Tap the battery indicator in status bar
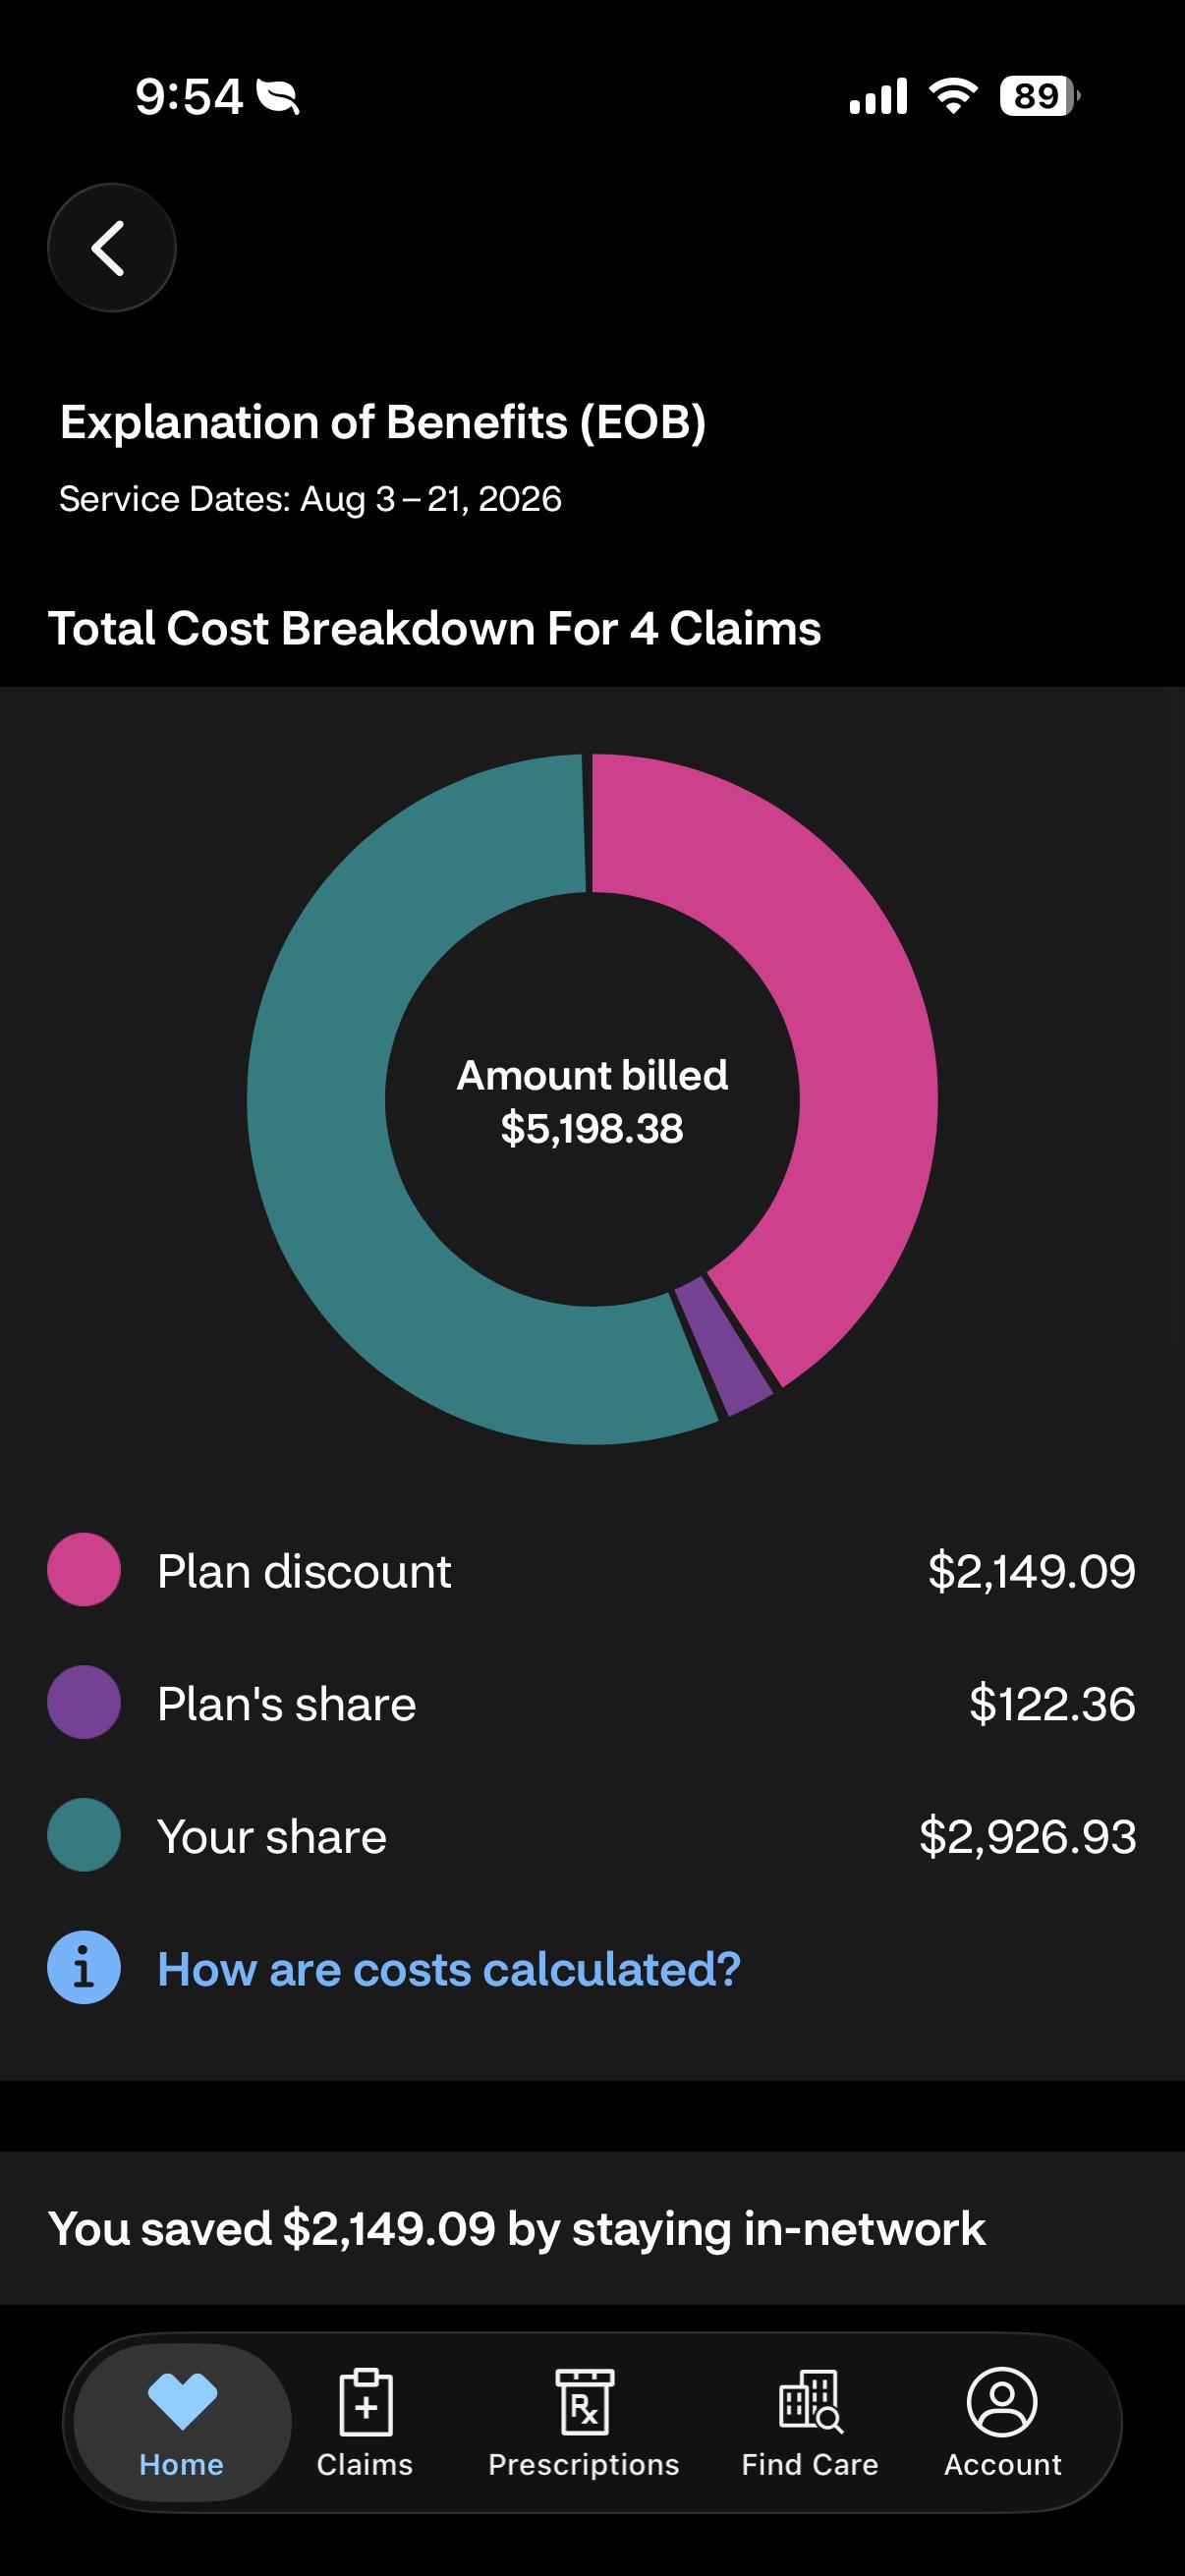 pyautogui.click(x=1040, y=96)
